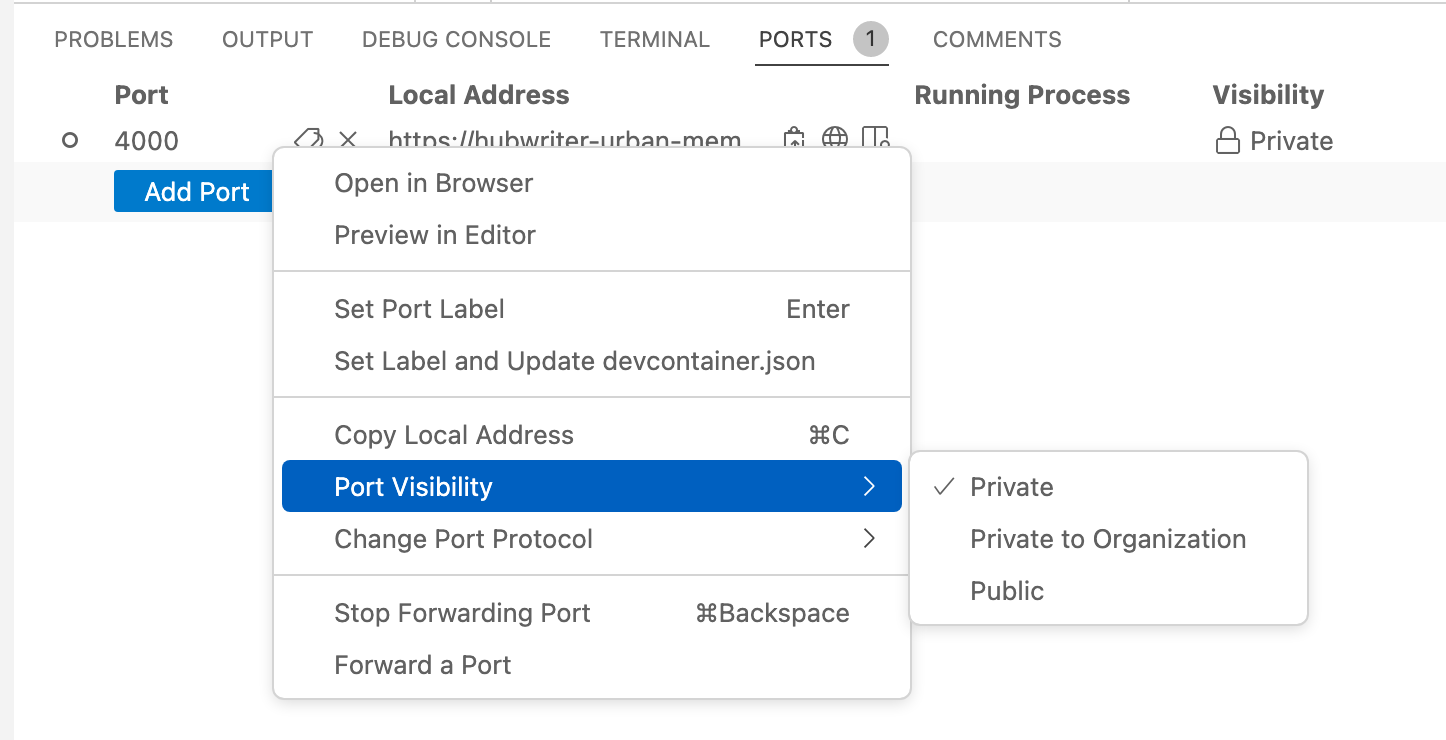Viewport: 1446px width, 740px height.
Task: Select Open in Browser from context menu
Action: pos(433,183)
